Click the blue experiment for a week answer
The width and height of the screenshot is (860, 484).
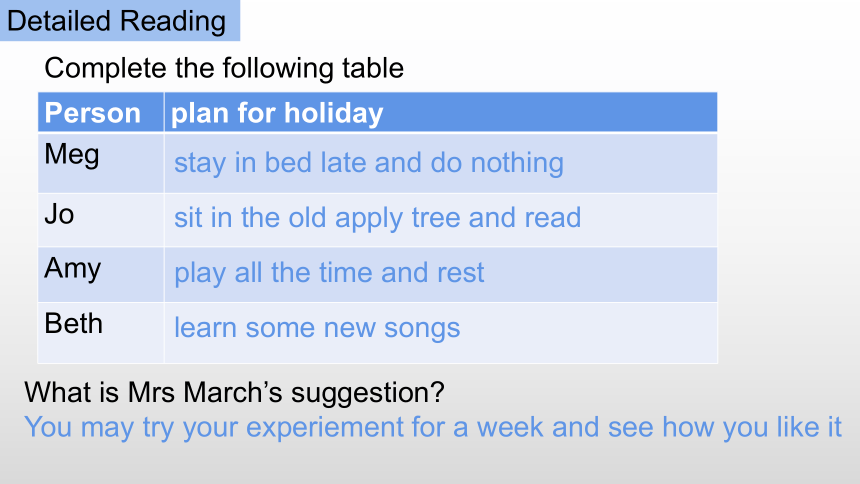coord(433,427)
